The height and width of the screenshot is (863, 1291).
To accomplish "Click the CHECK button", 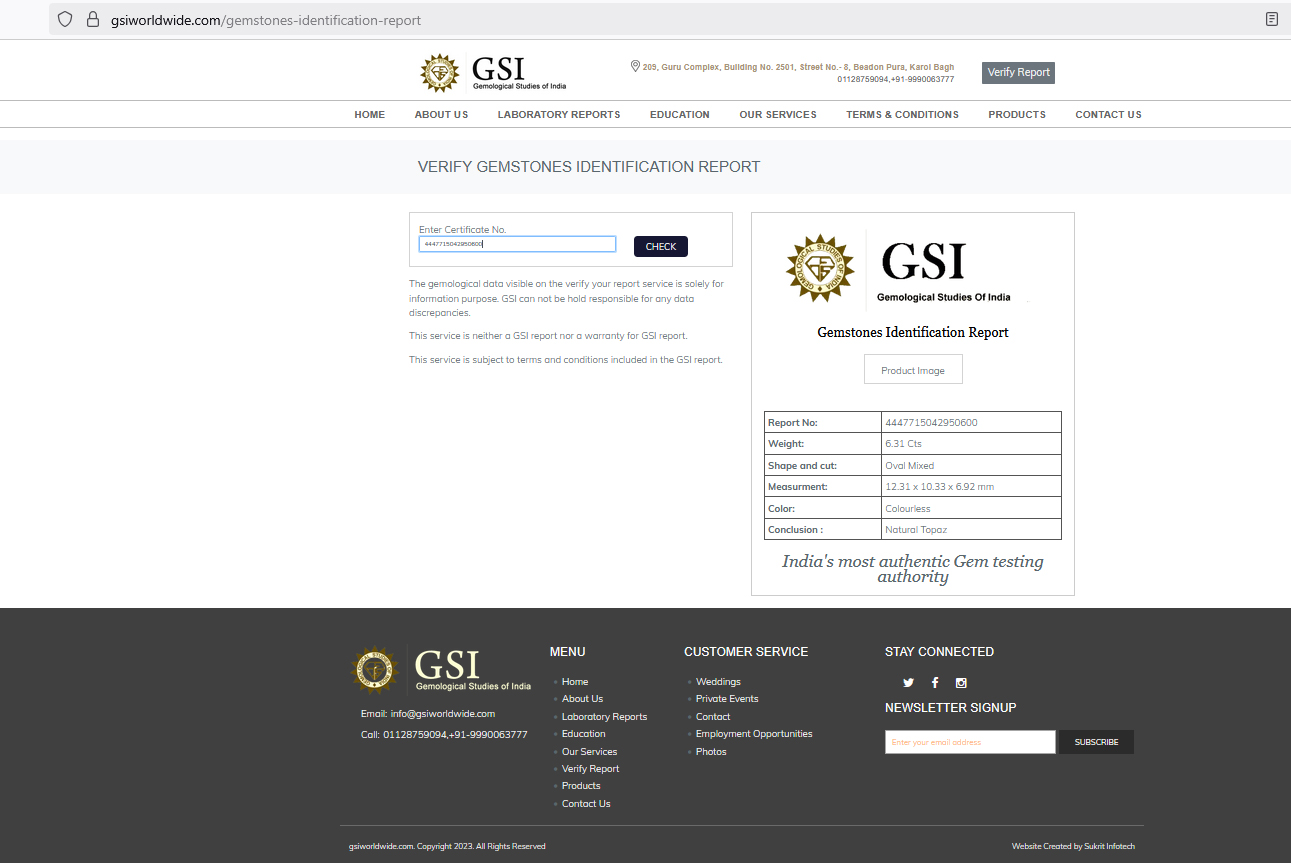I will pos(661,247).
